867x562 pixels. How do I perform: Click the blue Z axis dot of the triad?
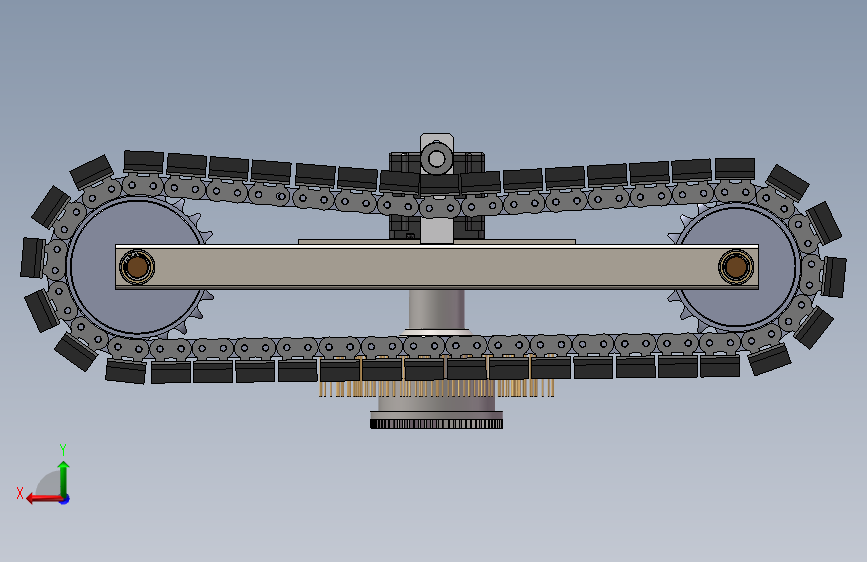point(65,500)
